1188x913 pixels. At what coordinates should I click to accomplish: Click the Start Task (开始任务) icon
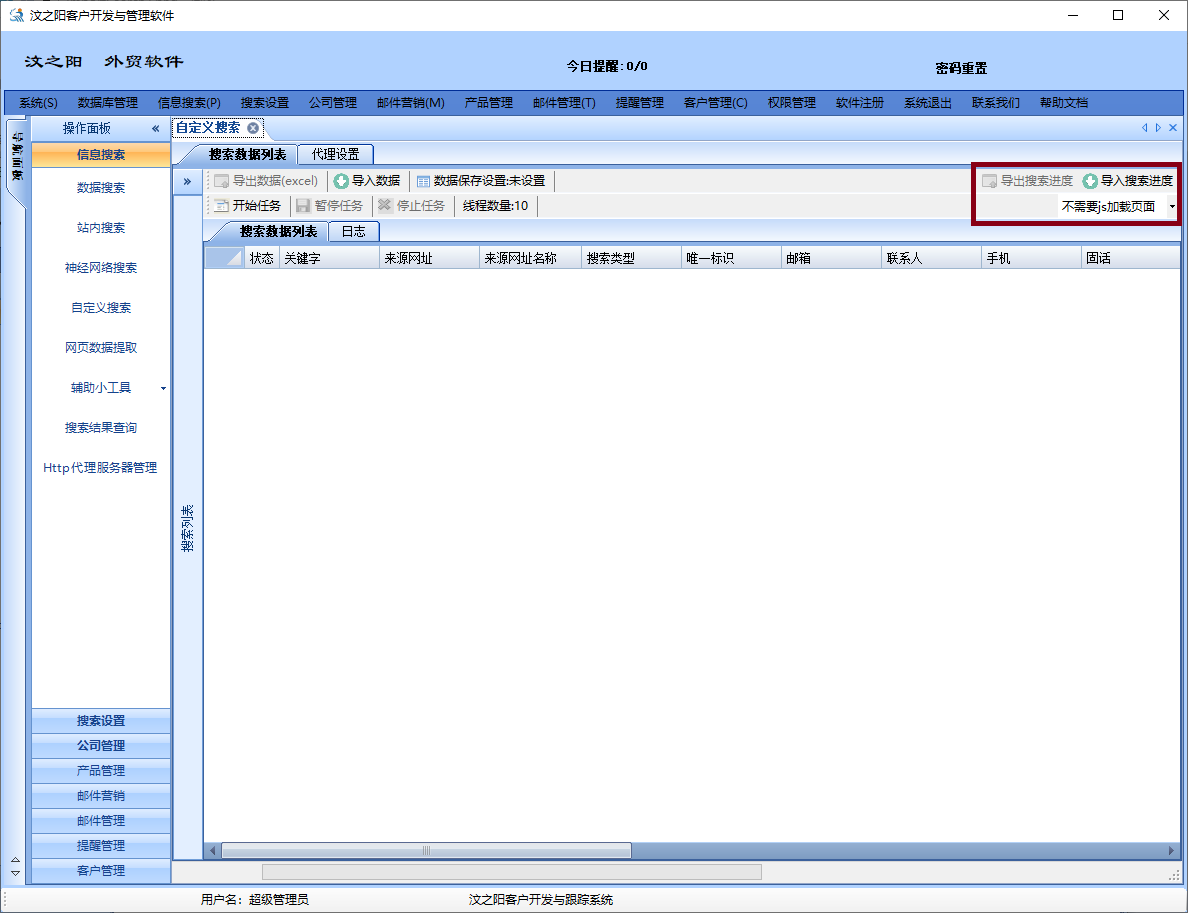coord(222,206)
